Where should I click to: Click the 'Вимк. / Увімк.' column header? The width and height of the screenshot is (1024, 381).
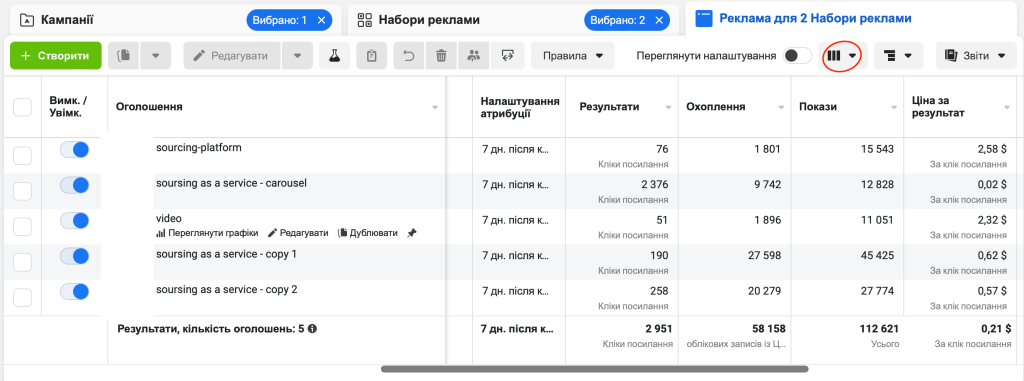(x=69, y=107)
